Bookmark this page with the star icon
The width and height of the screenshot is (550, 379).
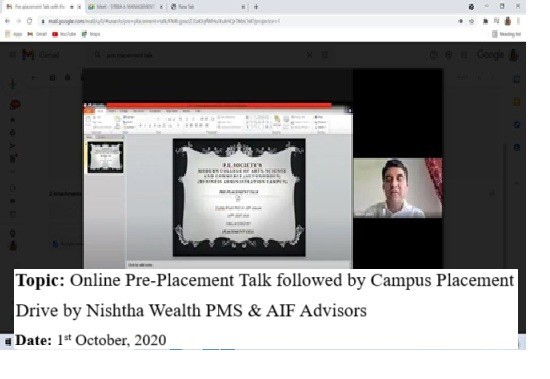(471, 21)
